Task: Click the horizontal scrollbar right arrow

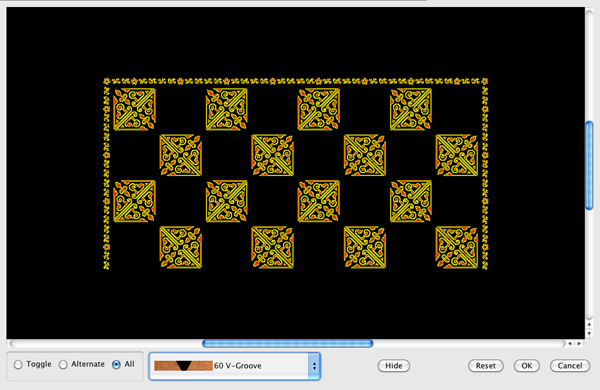Action: (x=579, y=343)
